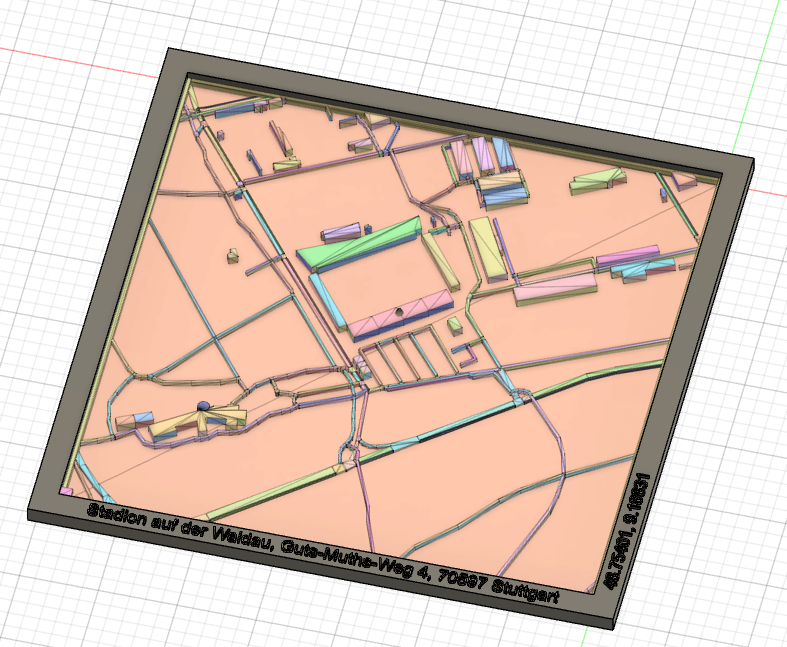This screenshot has height=647, width=787.
Task: Select the engraved "Stadion auf der Waldau" address text
Action: [322, 553]
